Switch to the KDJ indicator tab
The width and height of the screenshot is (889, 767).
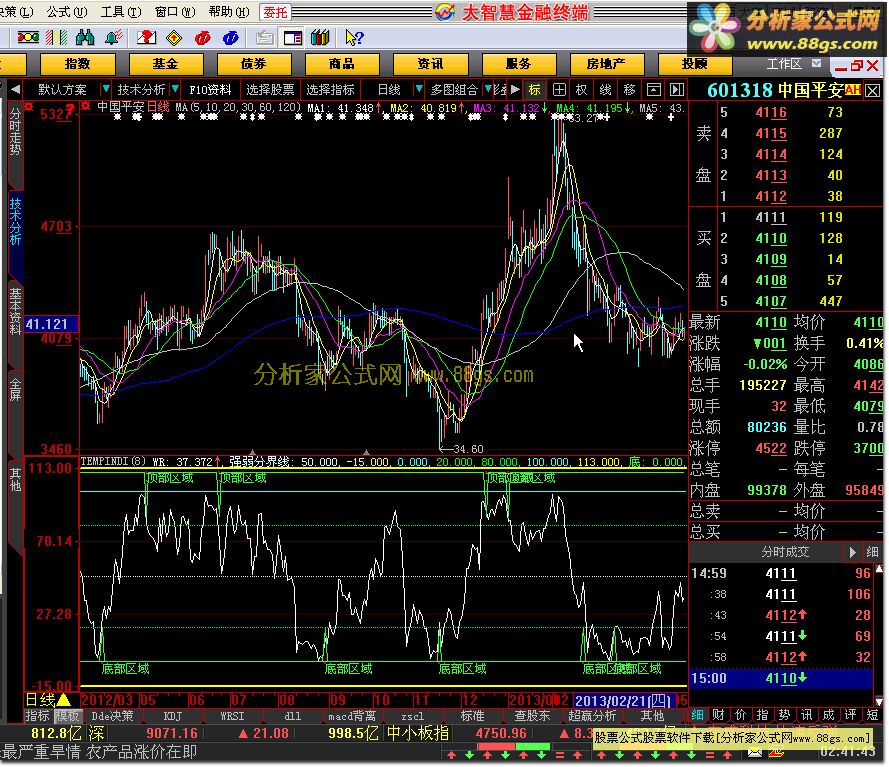click(172, 716)
